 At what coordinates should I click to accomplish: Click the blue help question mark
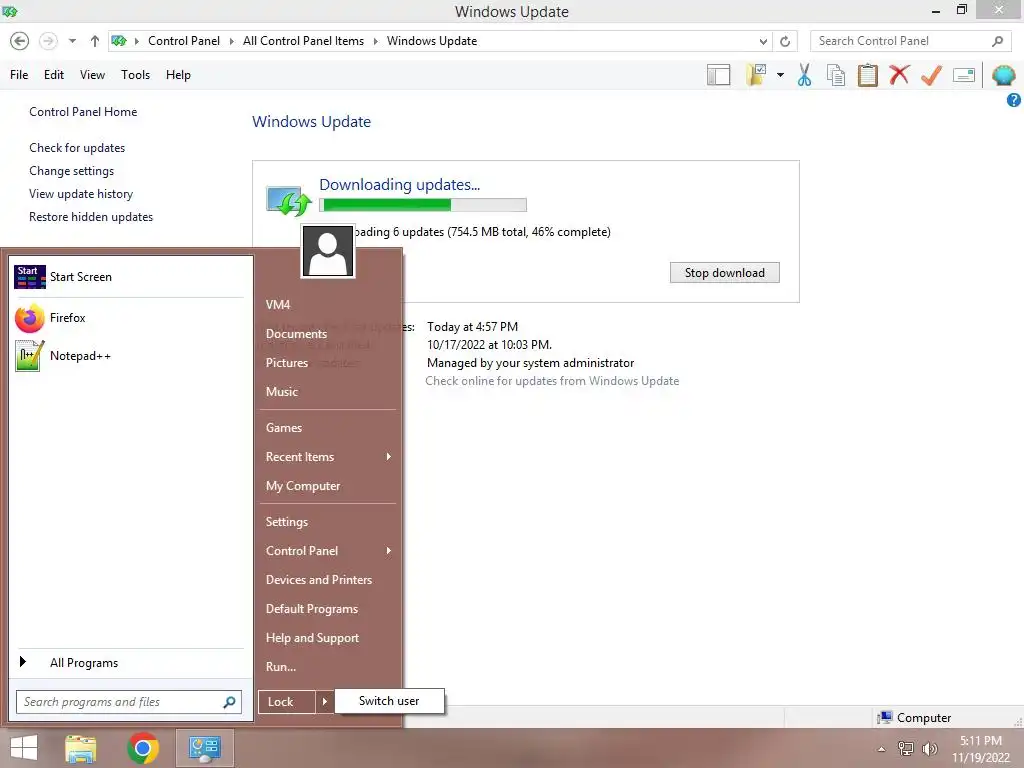pyautogui.click(x=1014, y=100)
